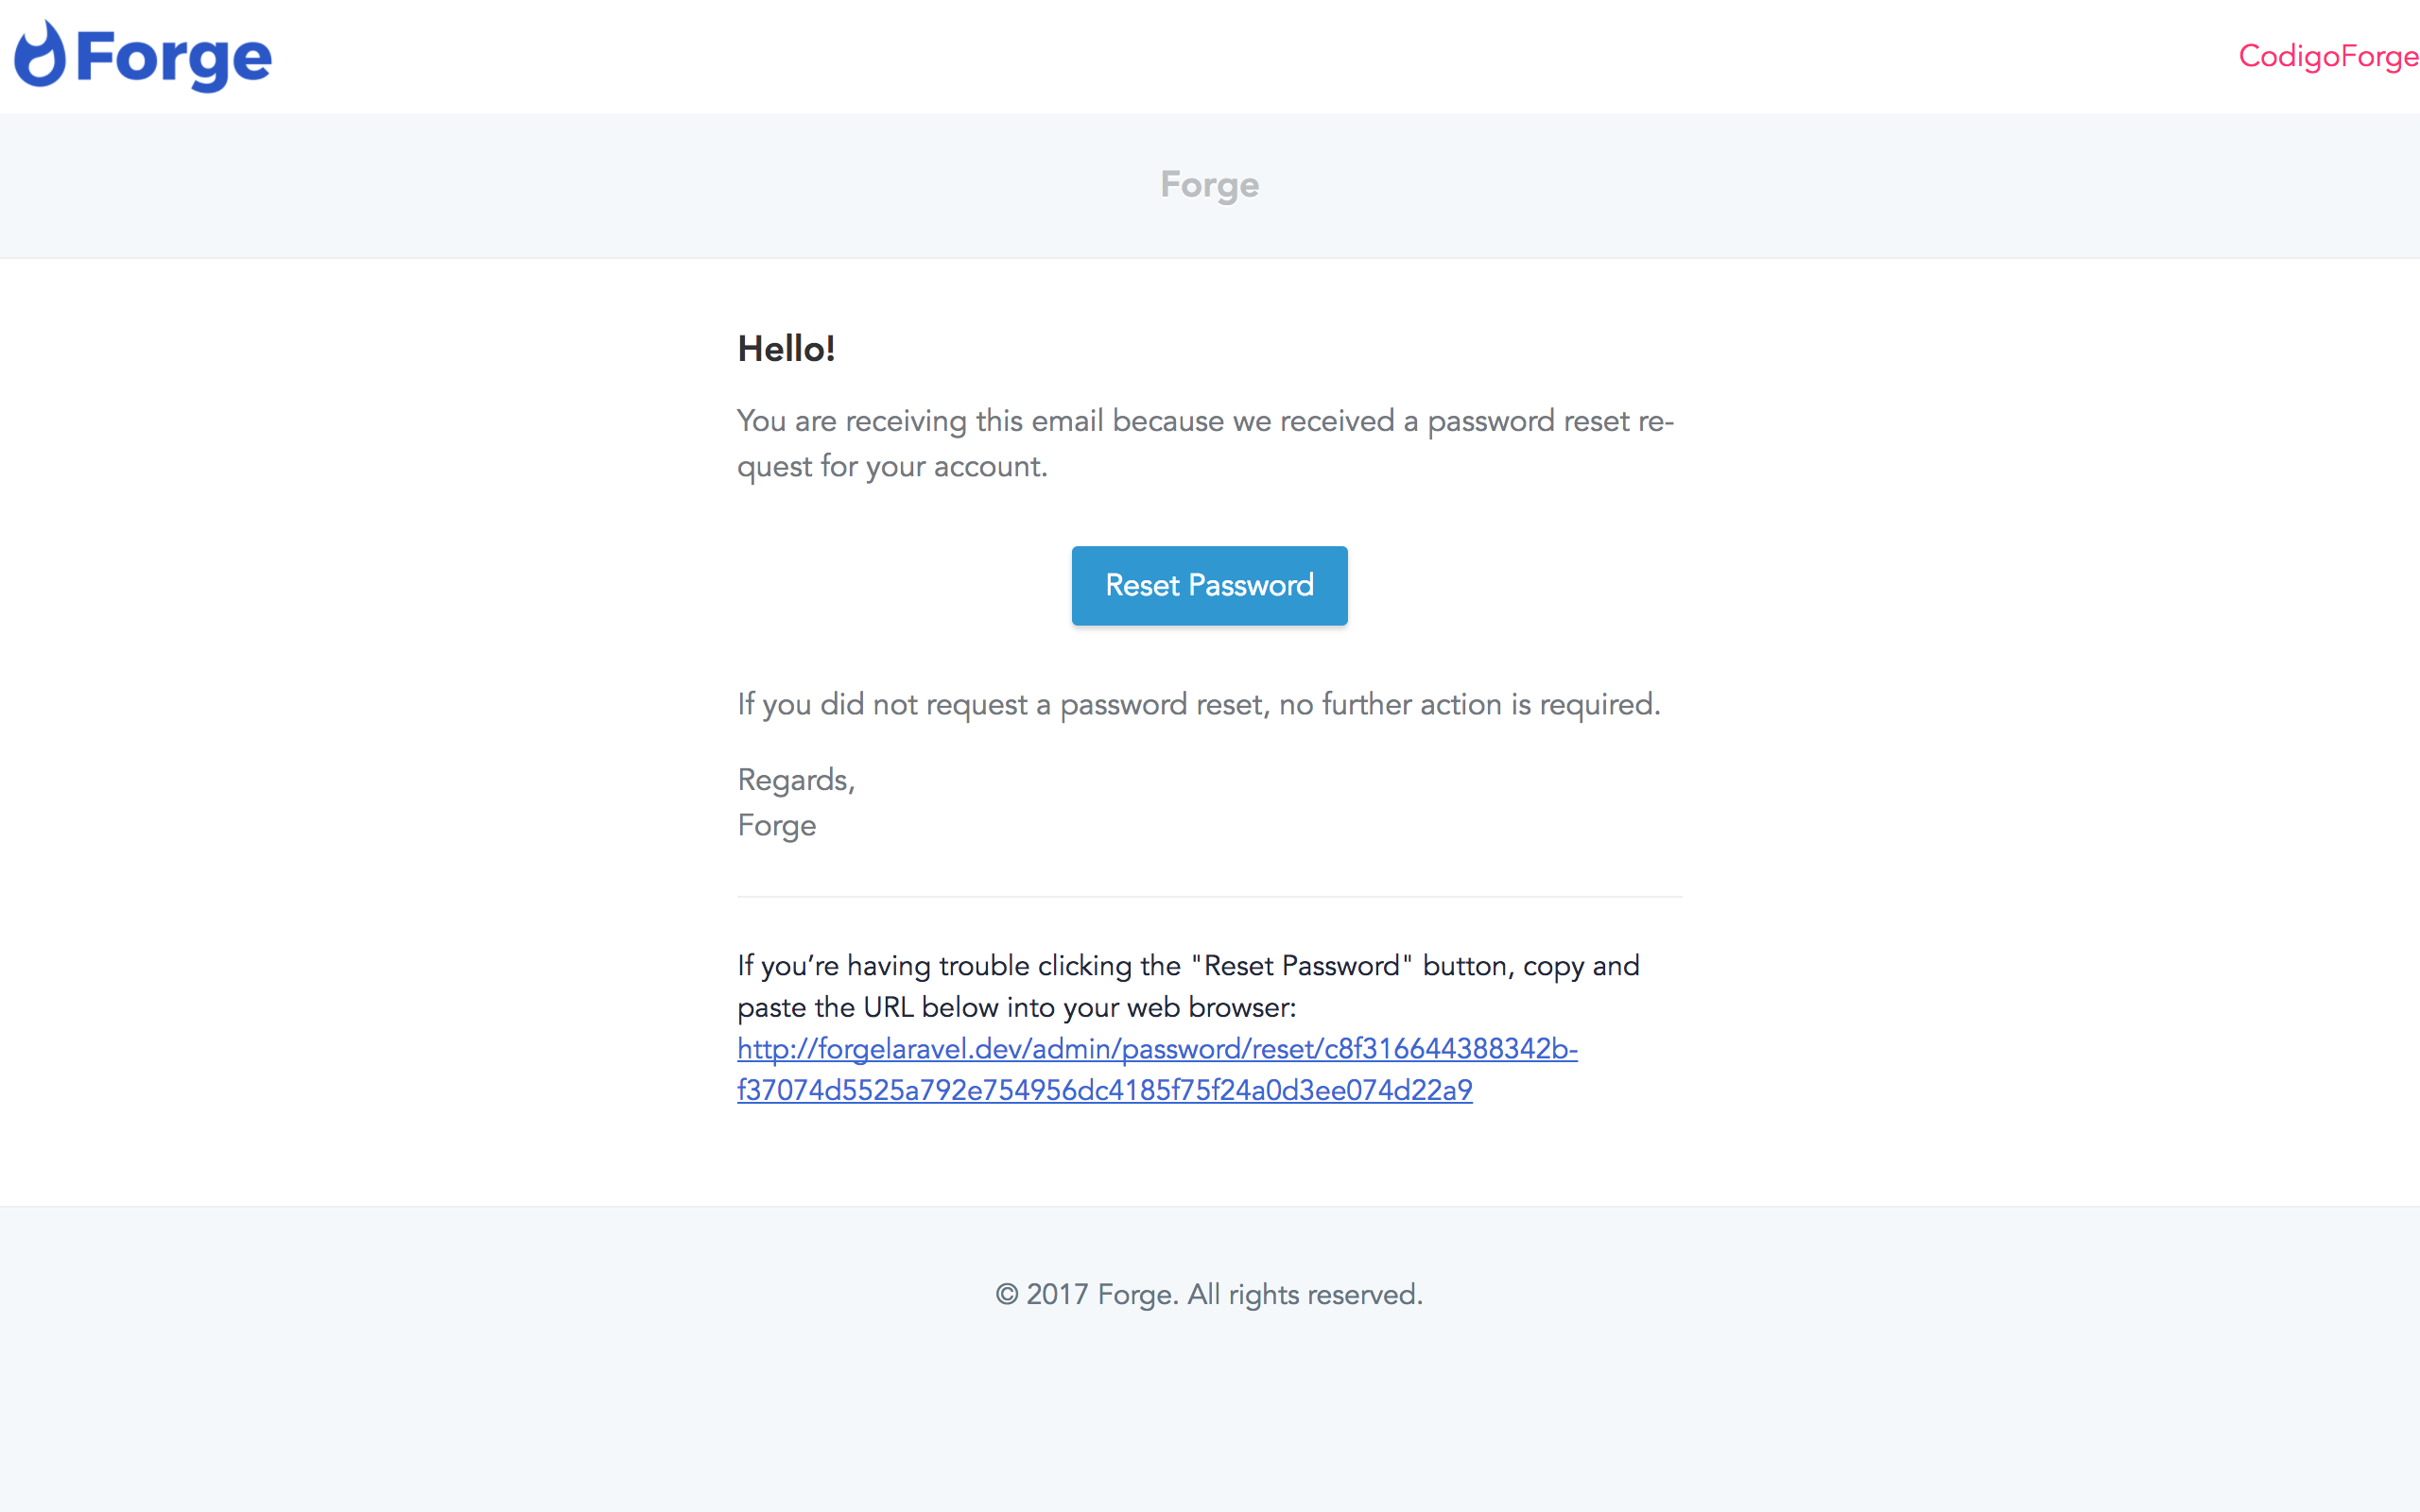Click the quoted "Reset Password" phrase in the help text

1301,966
